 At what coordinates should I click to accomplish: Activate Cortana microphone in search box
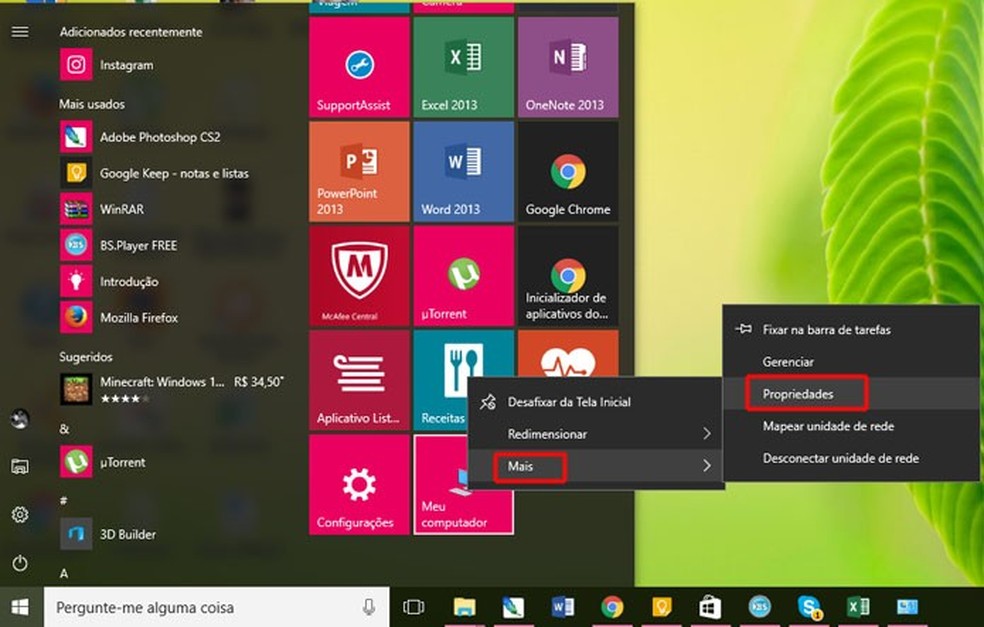(x=369, y=606)
